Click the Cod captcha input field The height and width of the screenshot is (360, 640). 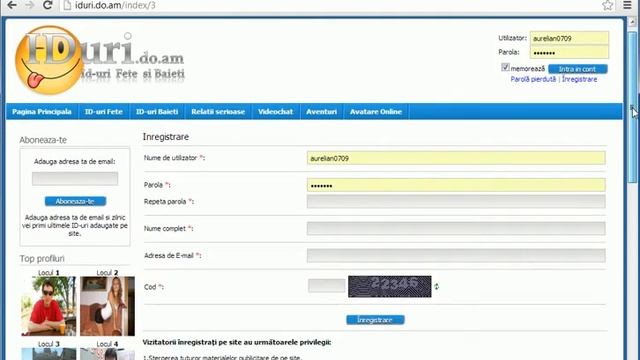coord(327,286)
